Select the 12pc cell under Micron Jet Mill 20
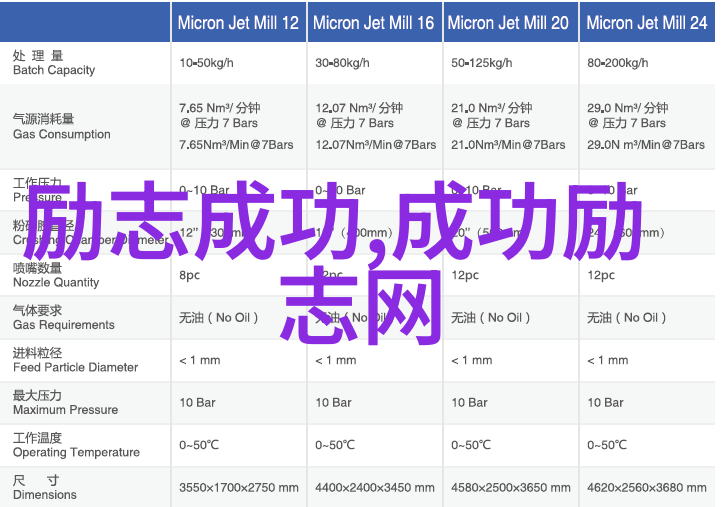The height and width of the screenshot is (507, 722). [465, 275]
